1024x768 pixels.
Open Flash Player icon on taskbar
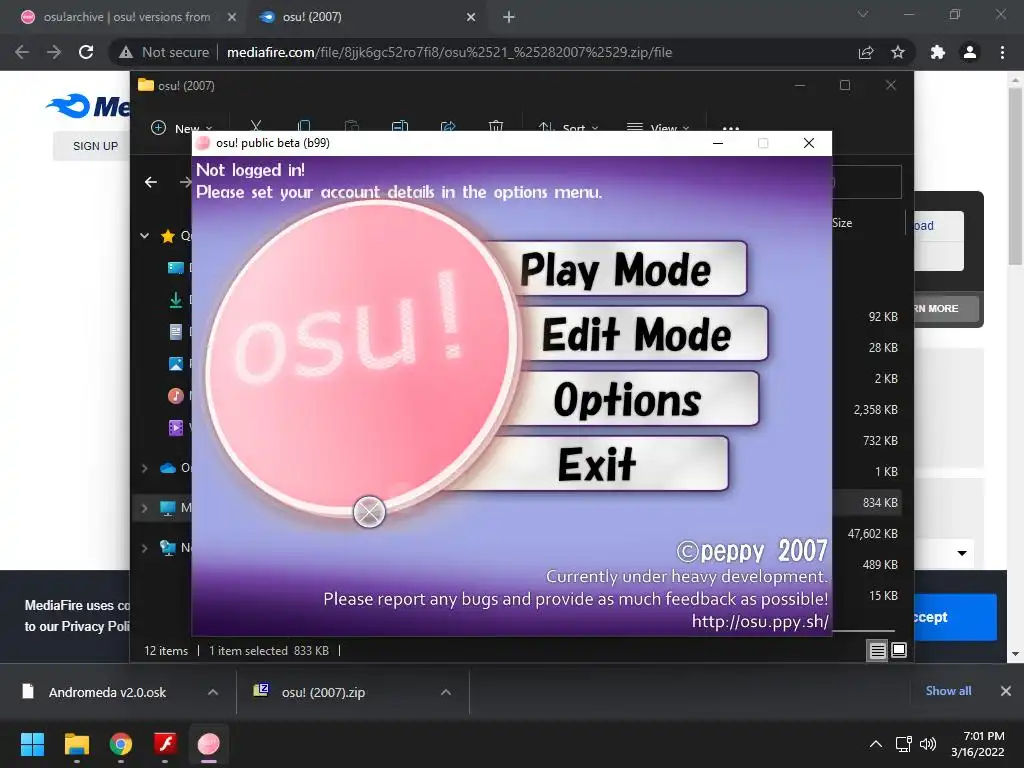coord(165,744)
